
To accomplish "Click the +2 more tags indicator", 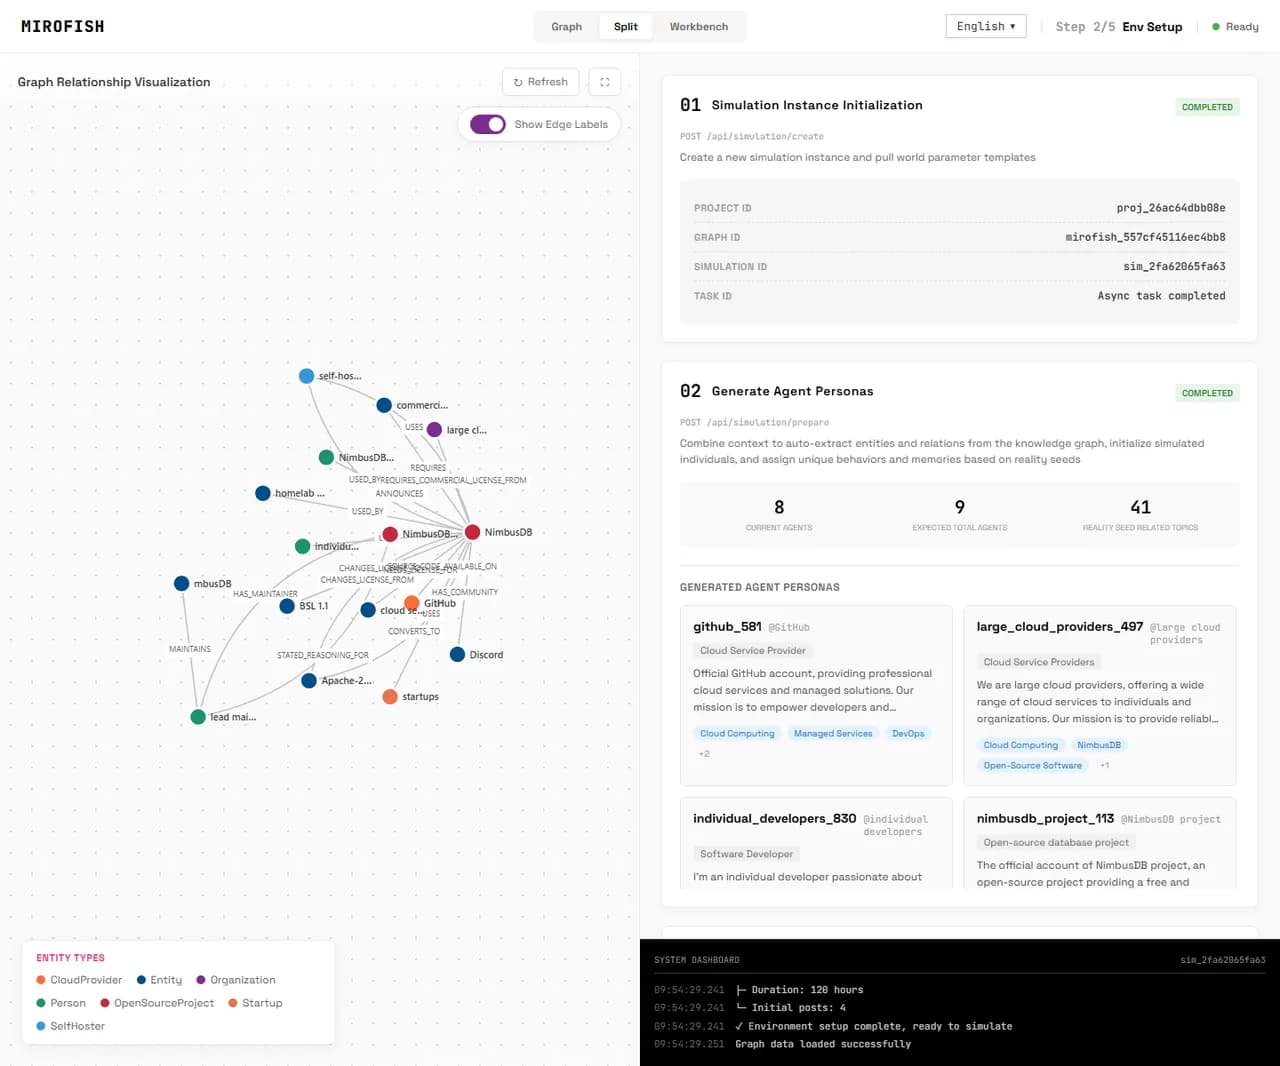I will pos(704,754).
